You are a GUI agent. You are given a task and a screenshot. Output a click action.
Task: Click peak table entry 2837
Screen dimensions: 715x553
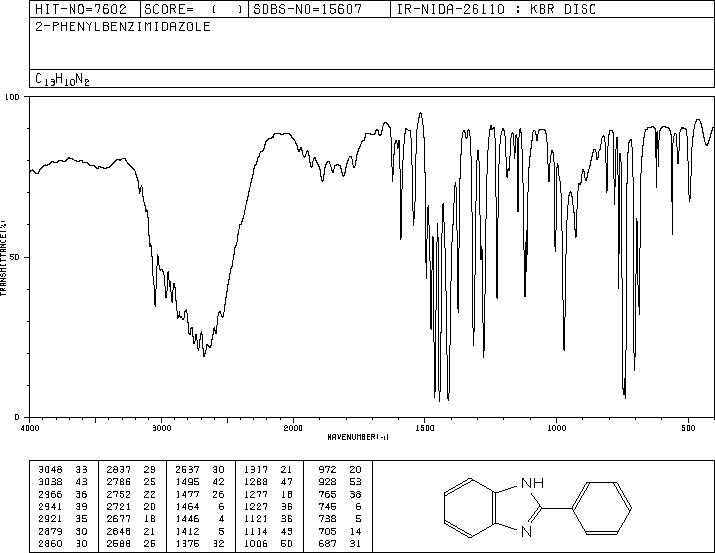click(x=119, y=469)
